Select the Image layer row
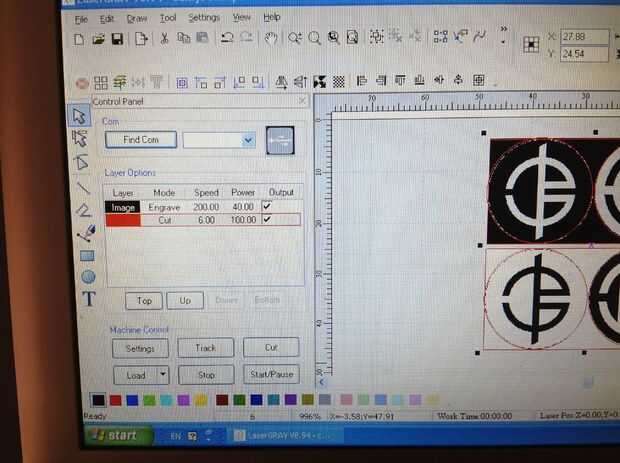The width and height of the screenshot is (620, 463). [203, 207]
